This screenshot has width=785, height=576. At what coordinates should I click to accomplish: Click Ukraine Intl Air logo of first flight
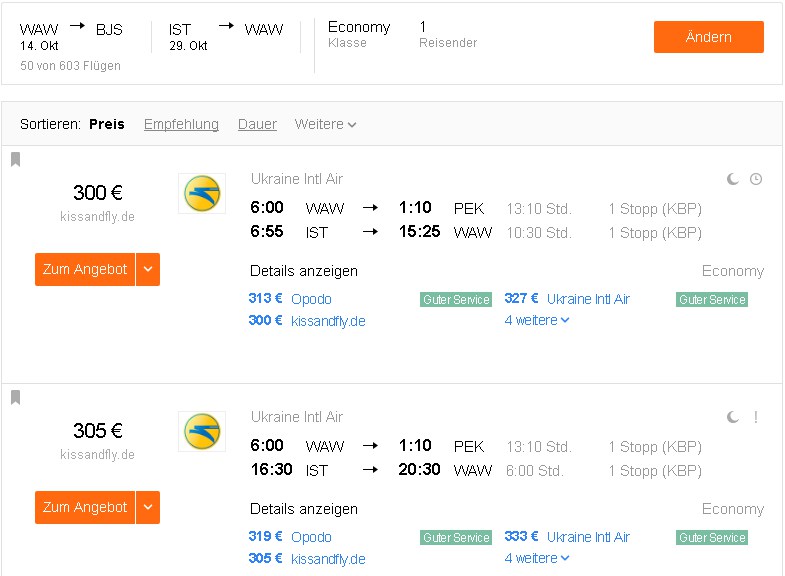coord(202,193)
